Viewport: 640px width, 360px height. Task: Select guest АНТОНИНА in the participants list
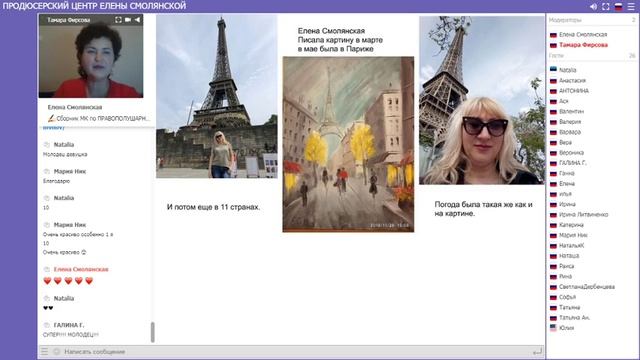click(574, 91)
